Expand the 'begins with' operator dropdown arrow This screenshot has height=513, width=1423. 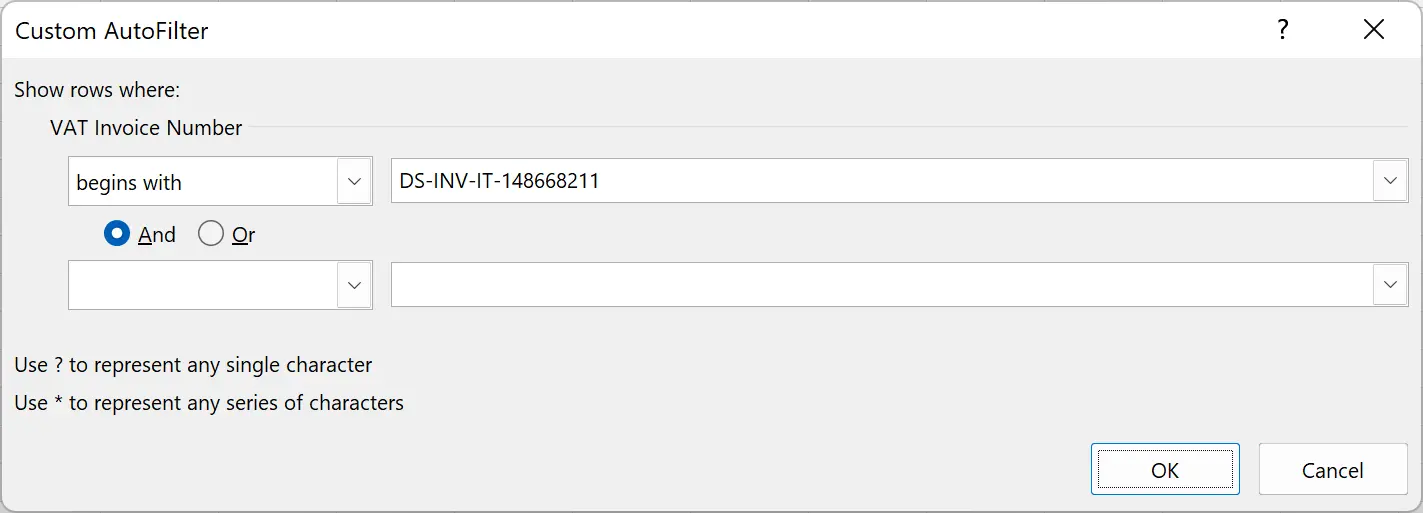tap(354, 181)
